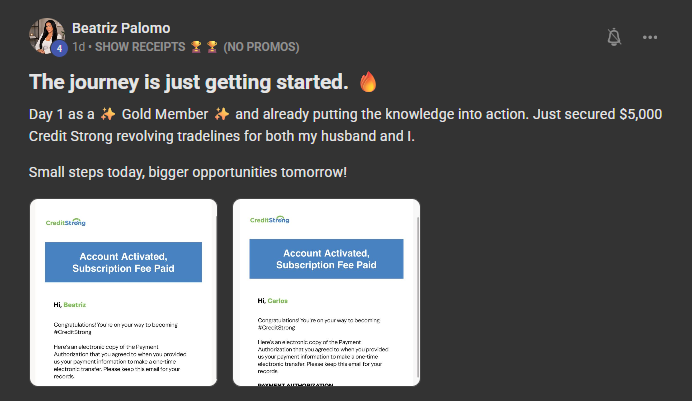Click the level 4 badge on avatar

point(59,49)
